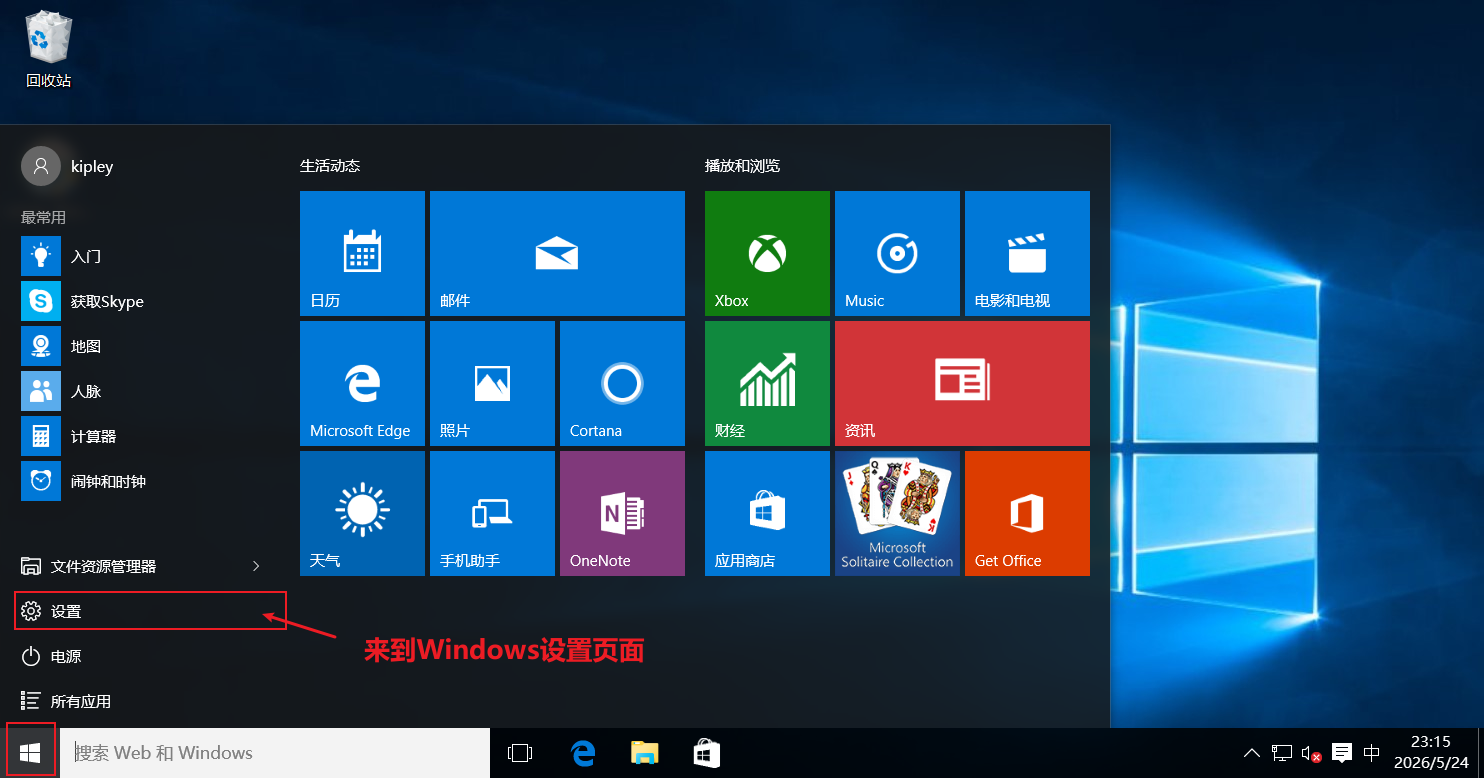Show hidden system tray icons chevron
The width and height of the screenshot is (1484, 778).
coord(1251,753)
